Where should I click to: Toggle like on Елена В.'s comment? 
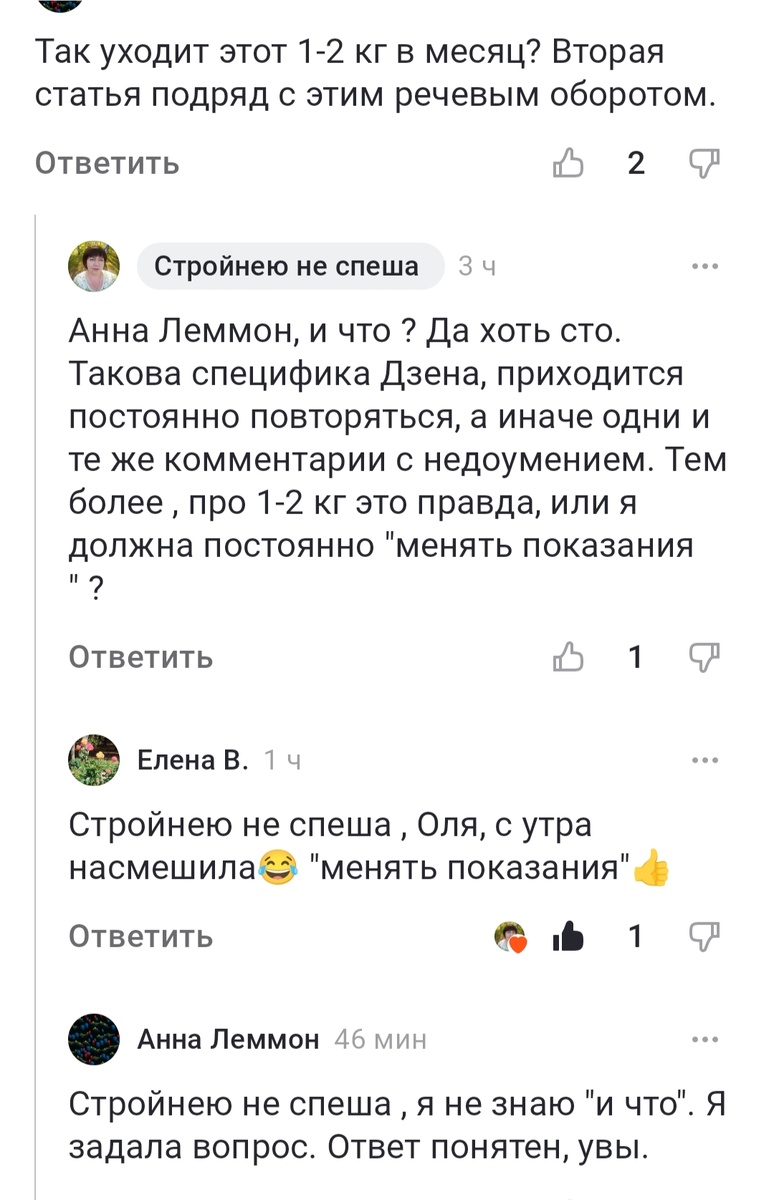coord(566,937)
